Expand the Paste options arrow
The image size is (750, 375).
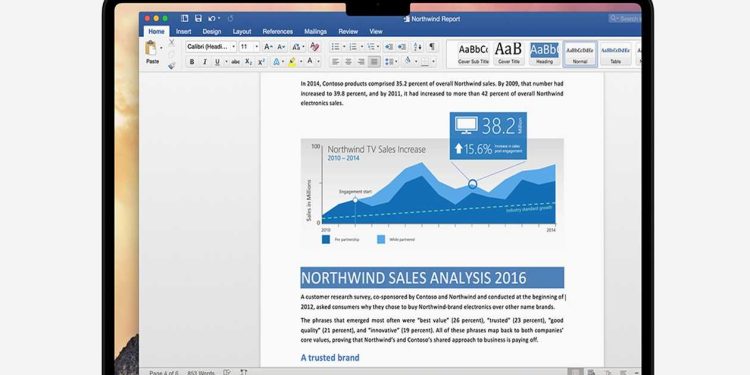161,48
